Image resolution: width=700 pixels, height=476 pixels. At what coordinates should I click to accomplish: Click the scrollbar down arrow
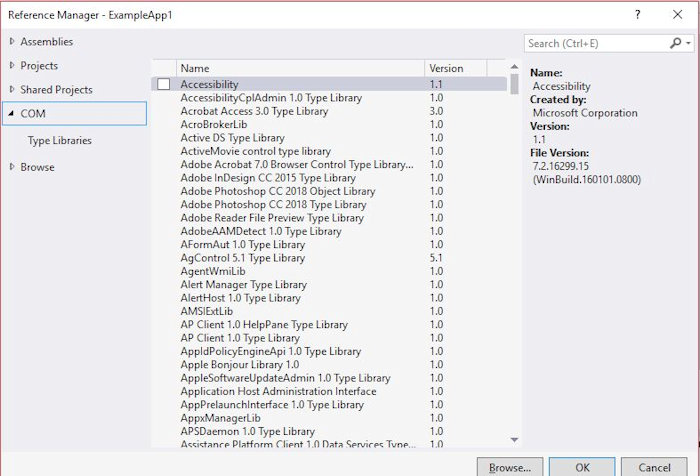click(x=514, y=440)
